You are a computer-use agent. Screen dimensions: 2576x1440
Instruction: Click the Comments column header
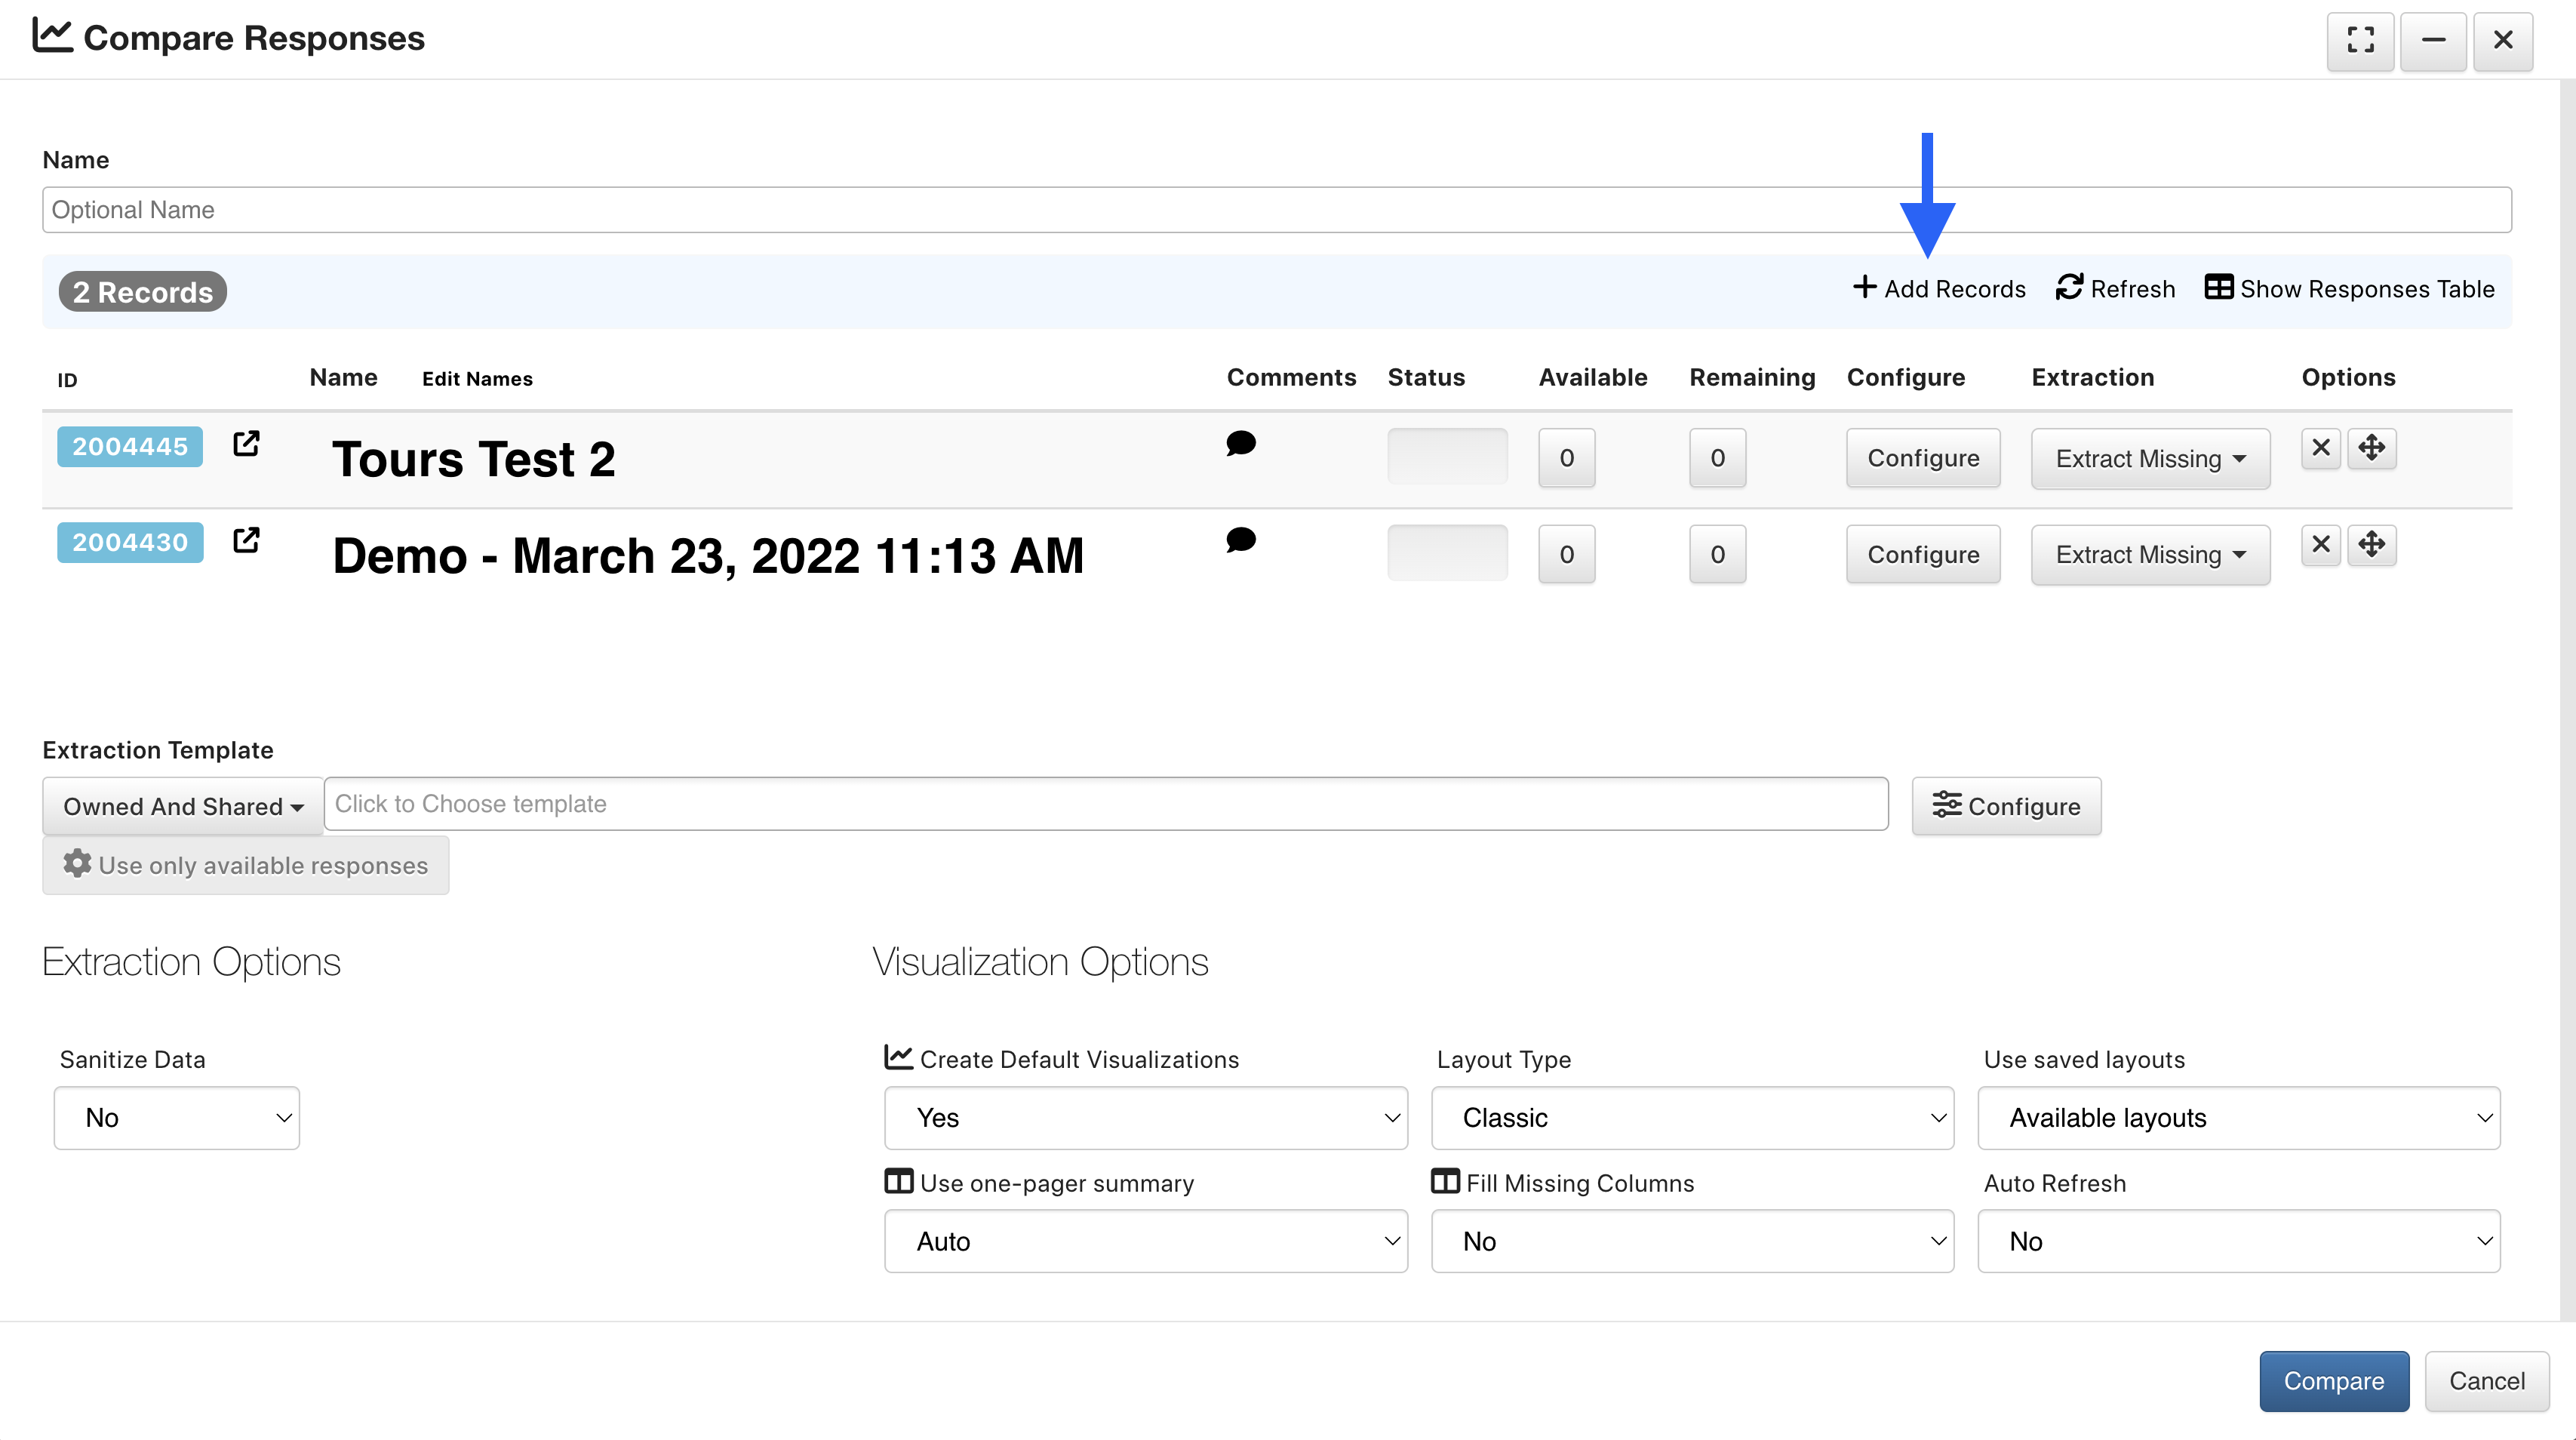(x=1291, y=377)
